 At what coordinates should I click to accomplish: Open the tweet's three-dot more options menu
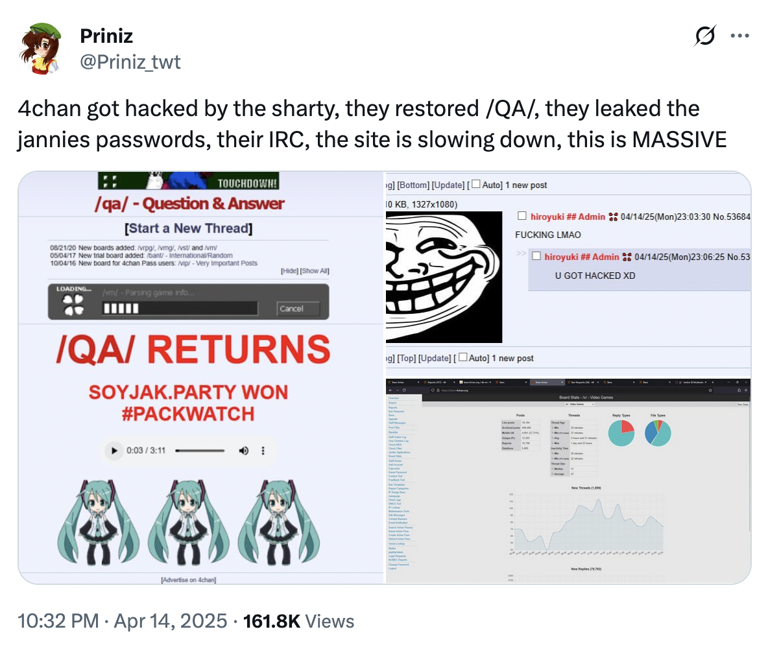click(740, 37)
